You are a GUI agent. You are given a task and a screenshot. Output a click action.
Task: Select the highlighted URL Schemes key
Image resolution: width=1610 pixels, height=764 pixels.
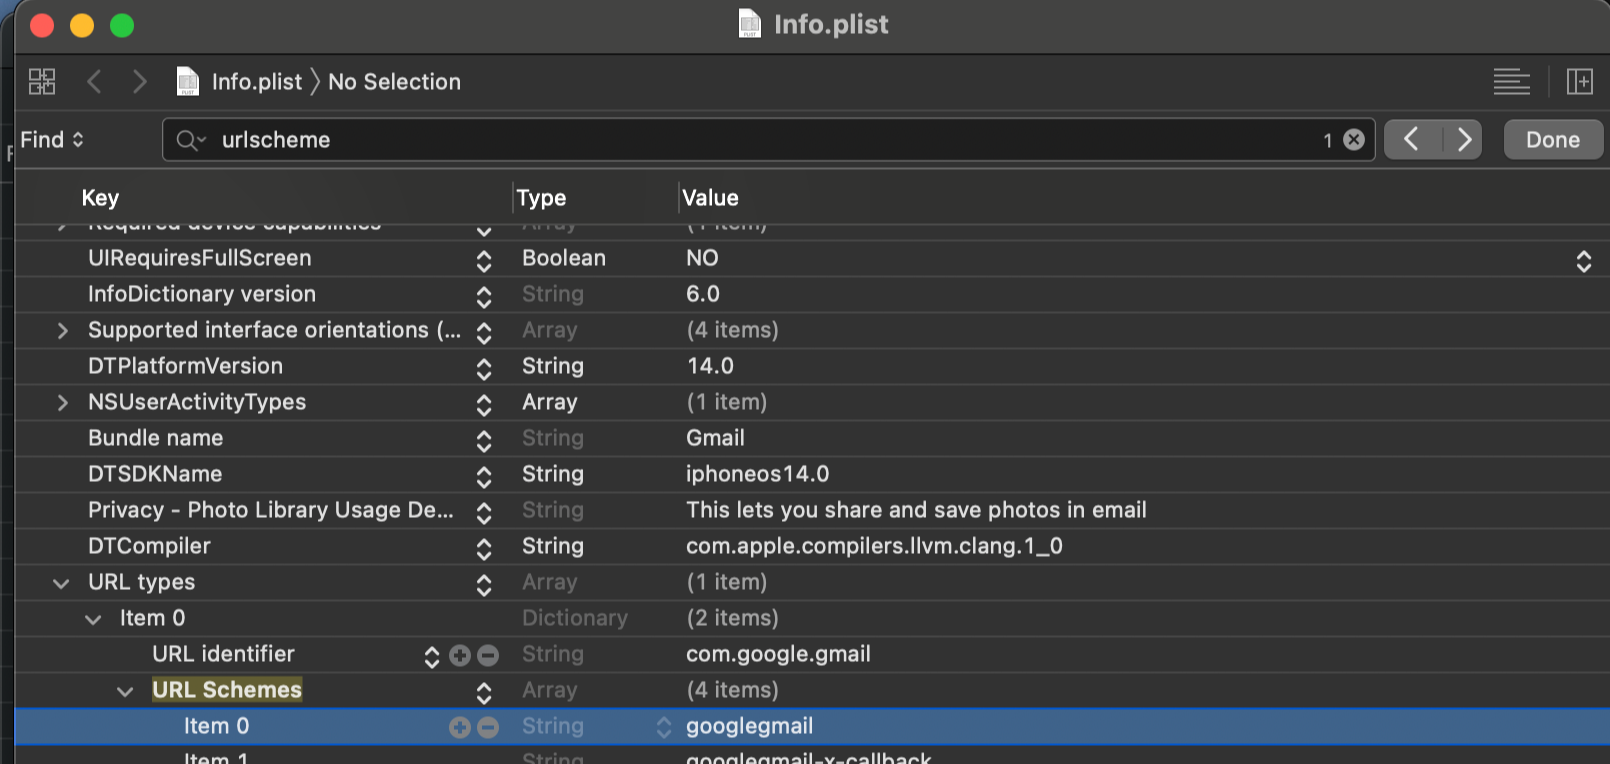coord(227,690)
